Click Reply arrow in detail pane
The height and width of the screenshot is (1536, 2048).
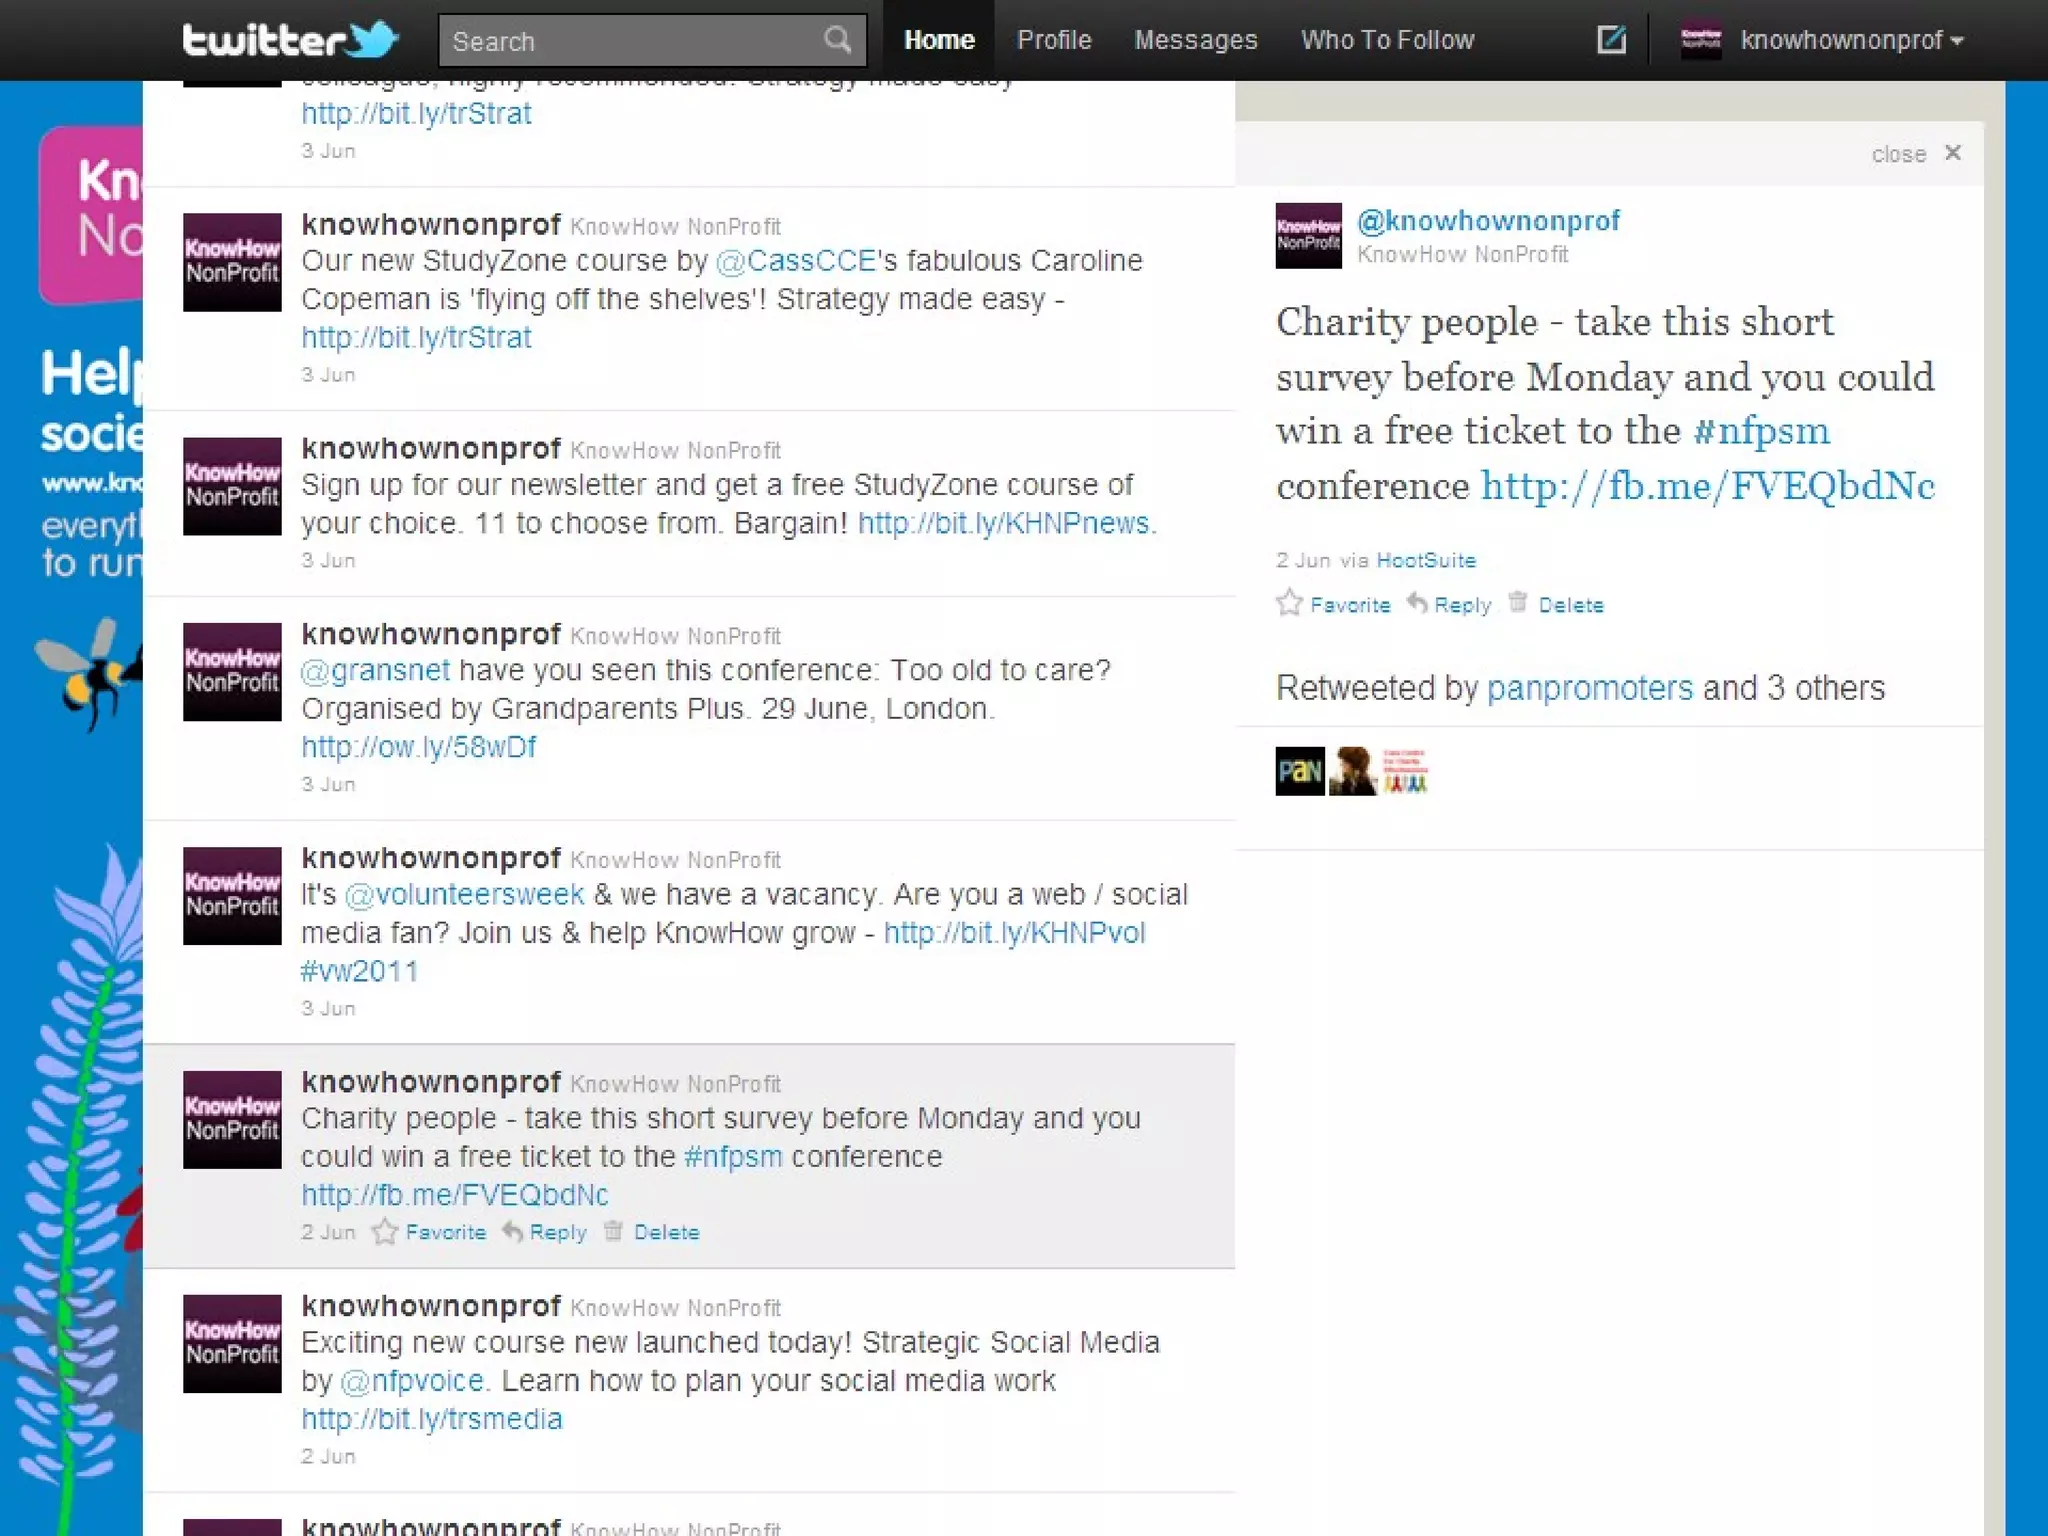point(1417,603)
